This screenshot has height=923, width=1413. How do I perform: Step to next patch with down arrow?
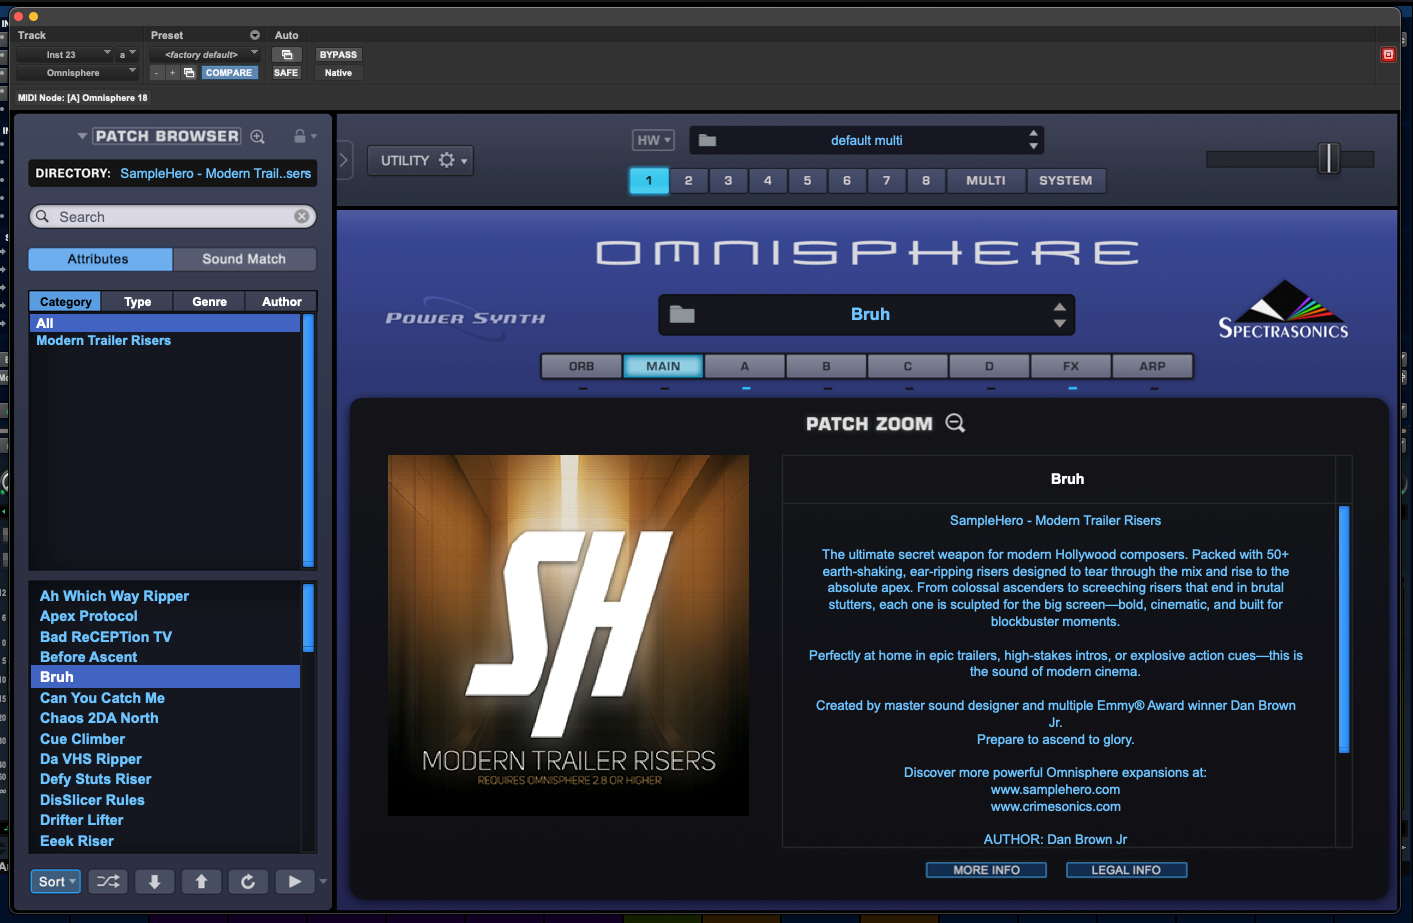coord(154,881)
